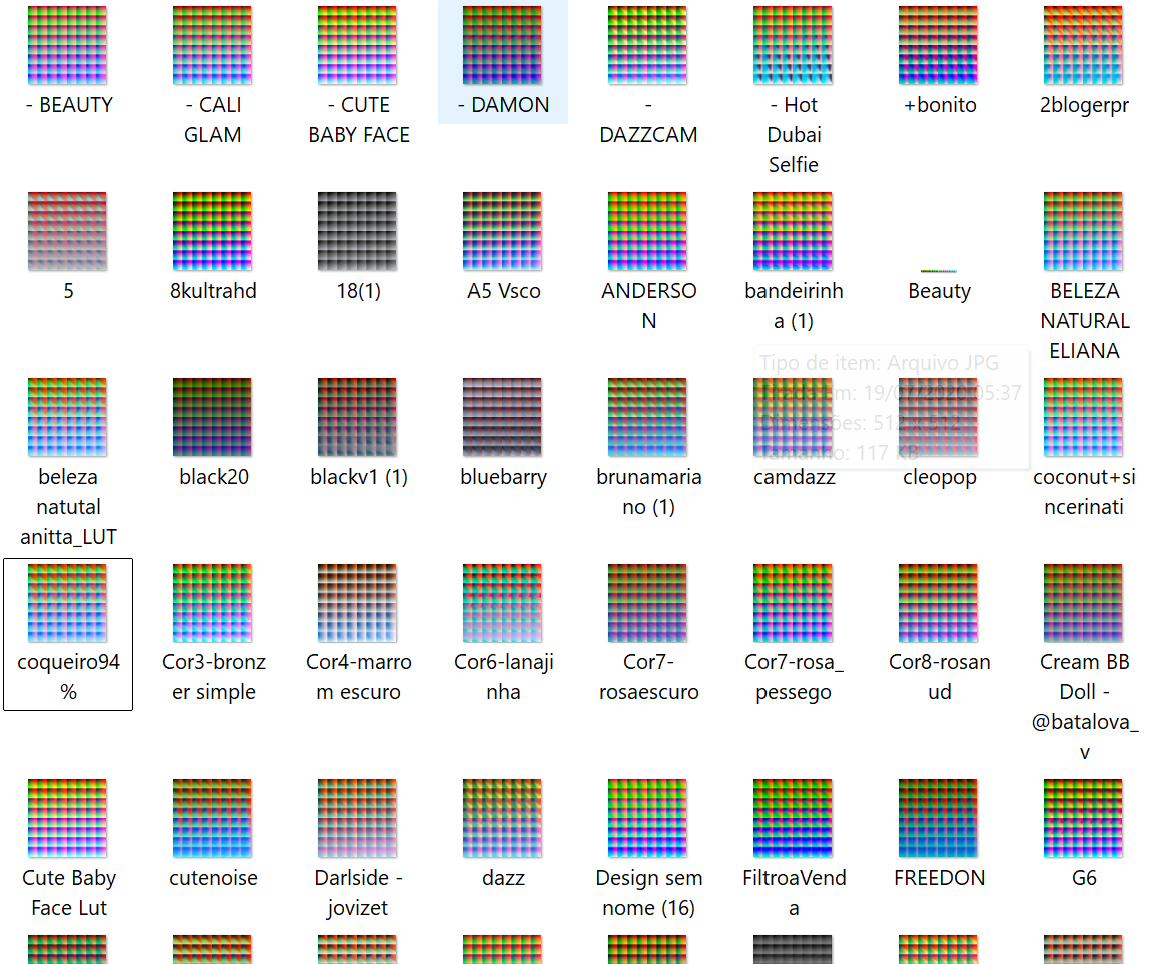This screenshot has width=1149, height=964.
Task: Select the '- BEAUTY' LUT file thumbnail
Action: (68, 46)
